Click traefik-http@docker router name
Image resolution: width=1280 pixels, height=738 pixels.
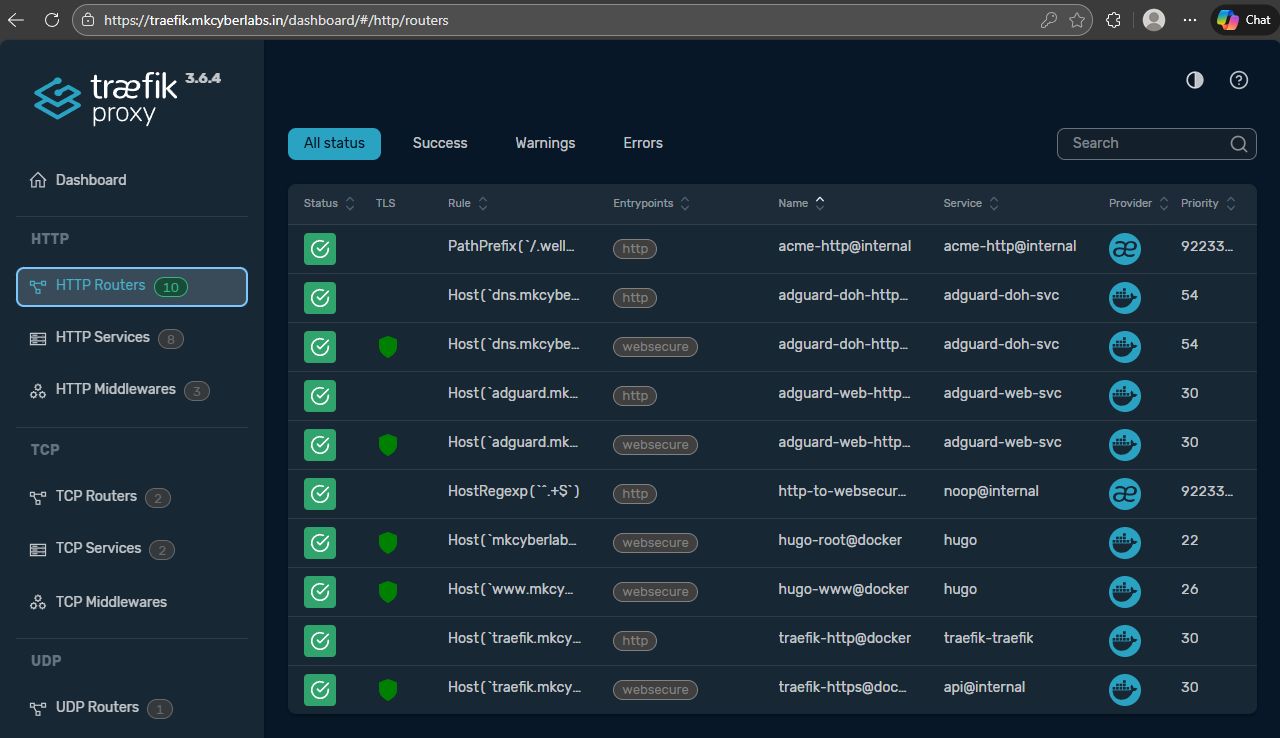(x=845, y=638)
